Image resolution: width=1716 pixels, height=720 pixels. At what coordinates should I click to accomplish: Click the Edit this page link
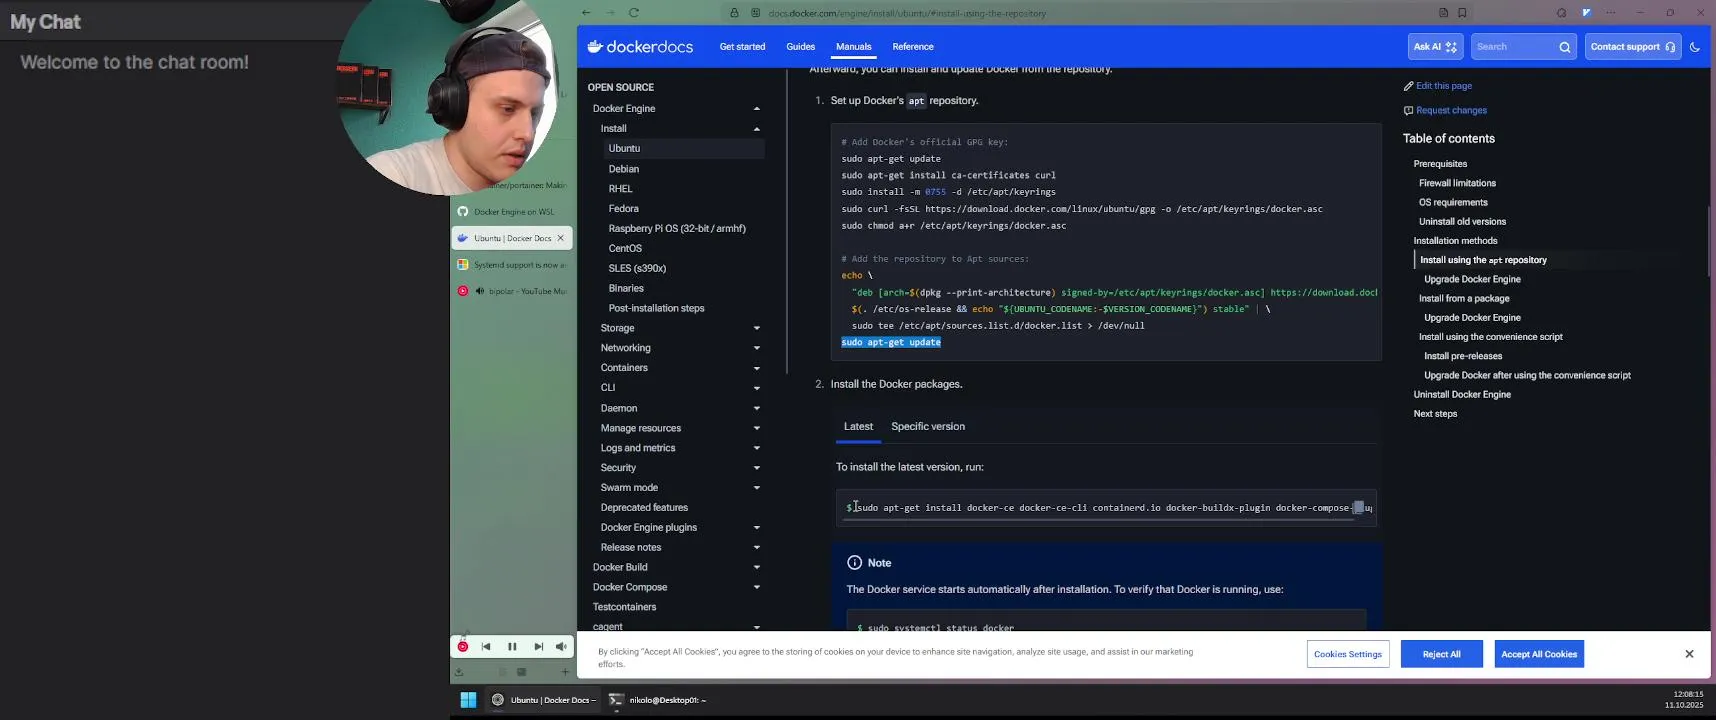click(x=1437, y=86)
